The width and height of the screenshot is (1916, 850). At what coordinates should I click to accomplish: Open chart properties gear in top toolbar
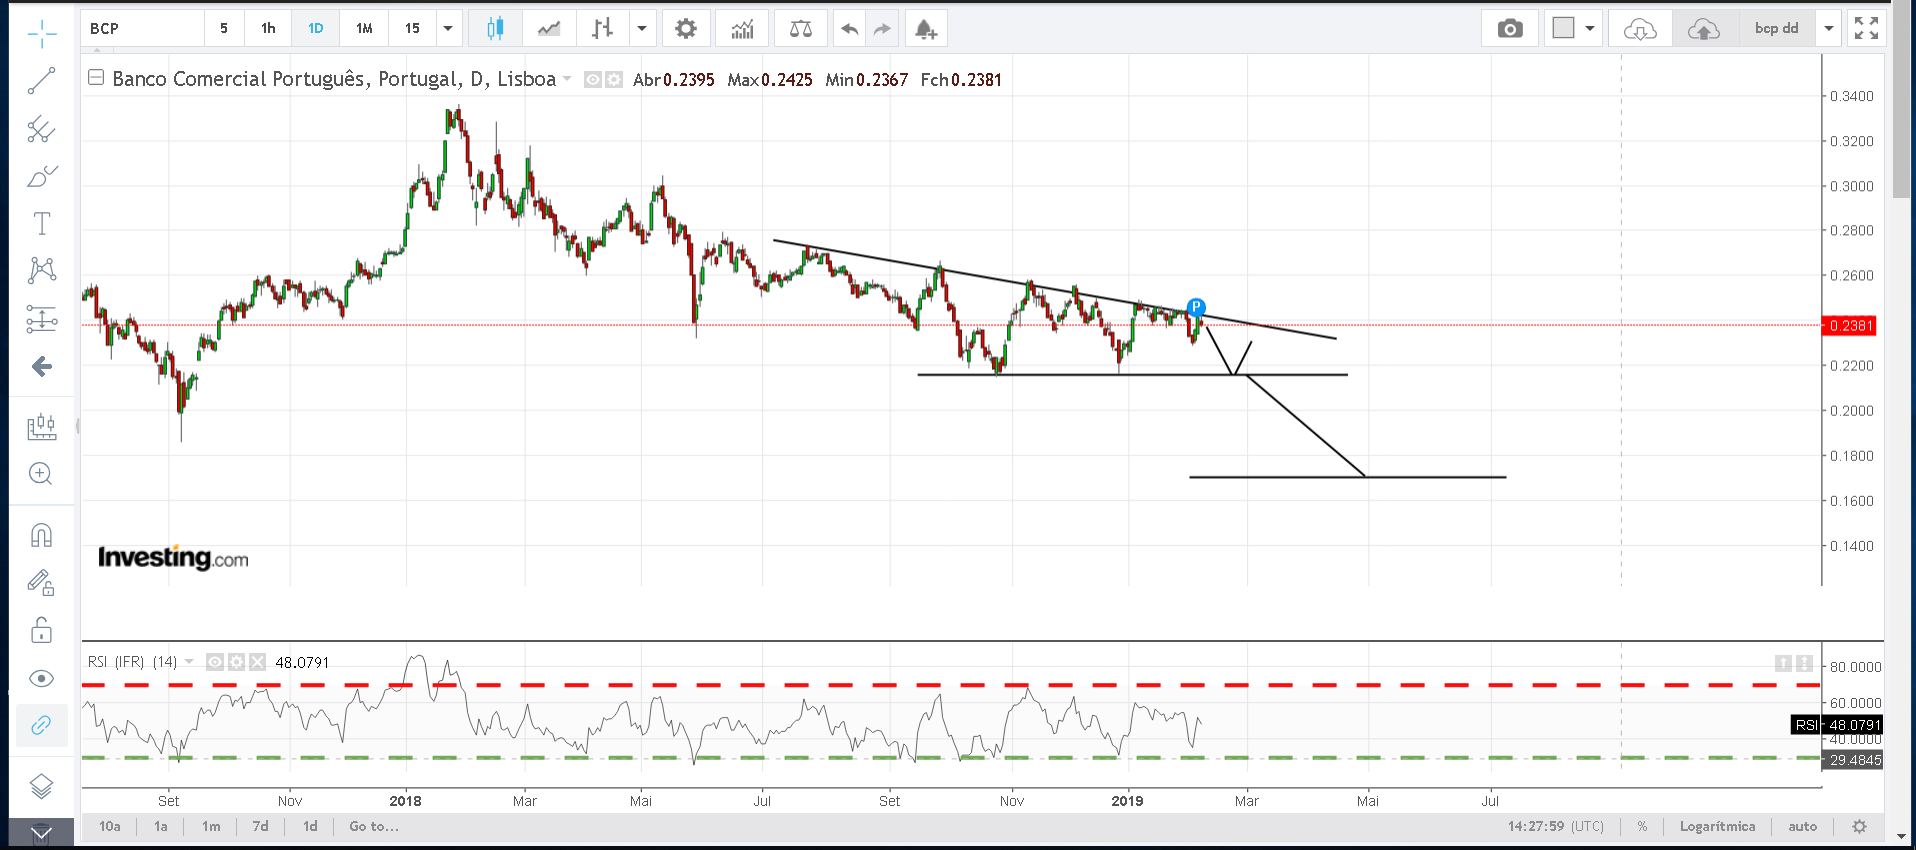pyautogui.click(x=686, y=29)
